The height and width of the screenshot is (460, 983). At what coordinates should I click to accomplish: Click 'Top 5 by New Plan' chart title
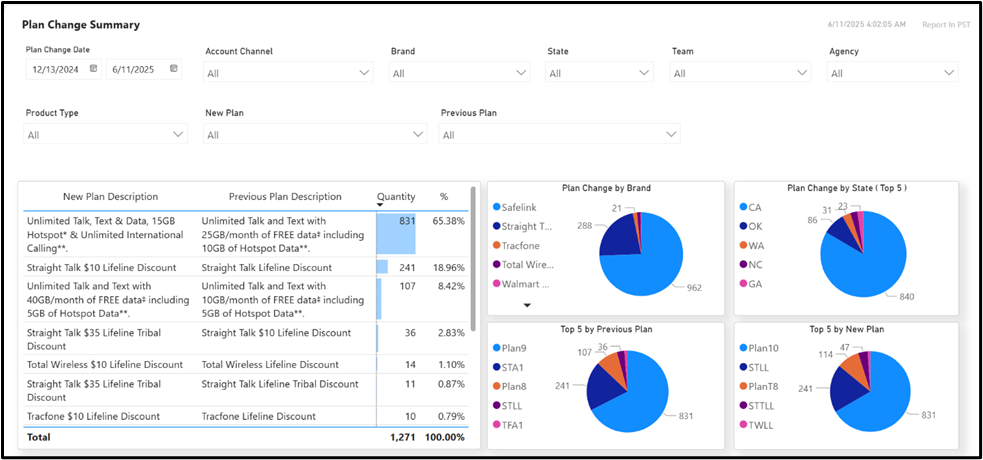[x=846, y=328]
